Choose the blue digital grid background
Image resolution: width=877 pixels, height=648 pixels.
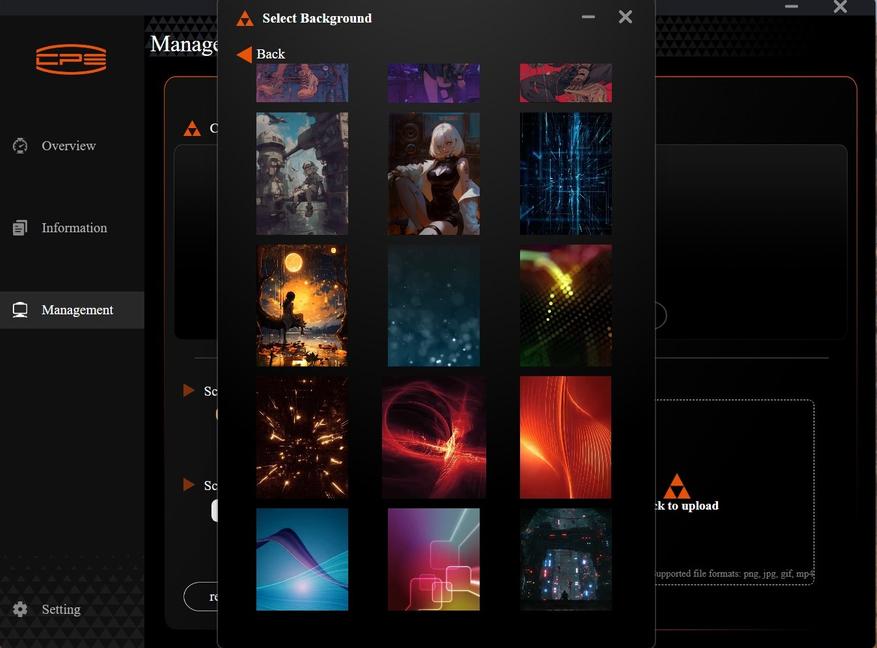click(x=565, y=173)
